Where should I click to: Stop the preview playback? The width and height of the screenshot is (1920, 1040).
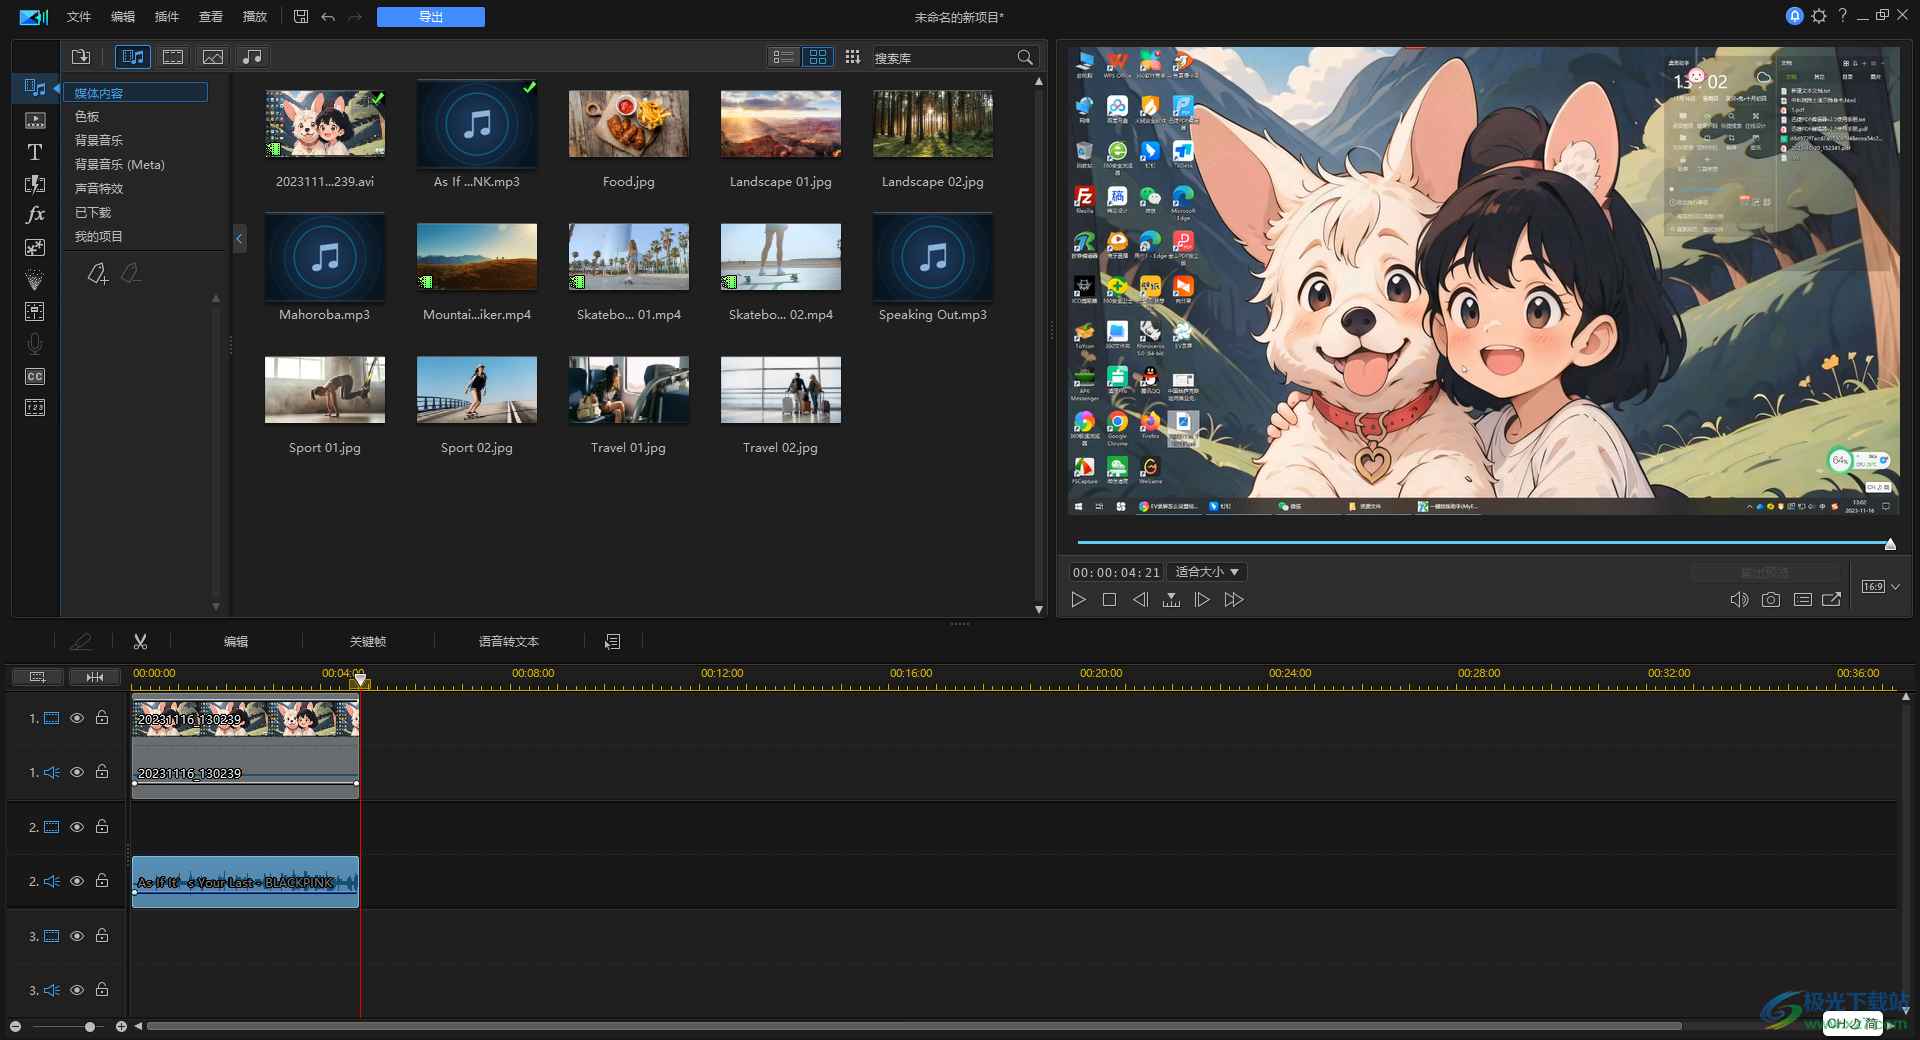pos(1109,600)
